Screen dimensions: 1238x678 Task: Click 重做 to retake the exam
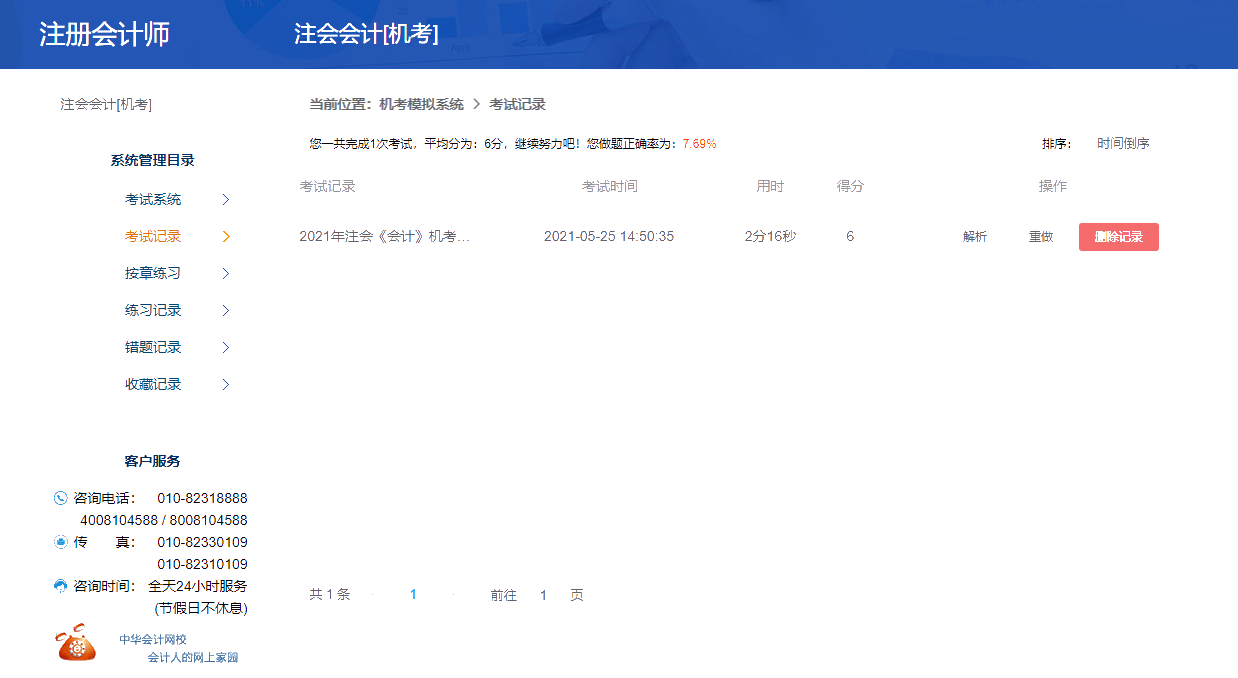click(x=1040, y=236)
